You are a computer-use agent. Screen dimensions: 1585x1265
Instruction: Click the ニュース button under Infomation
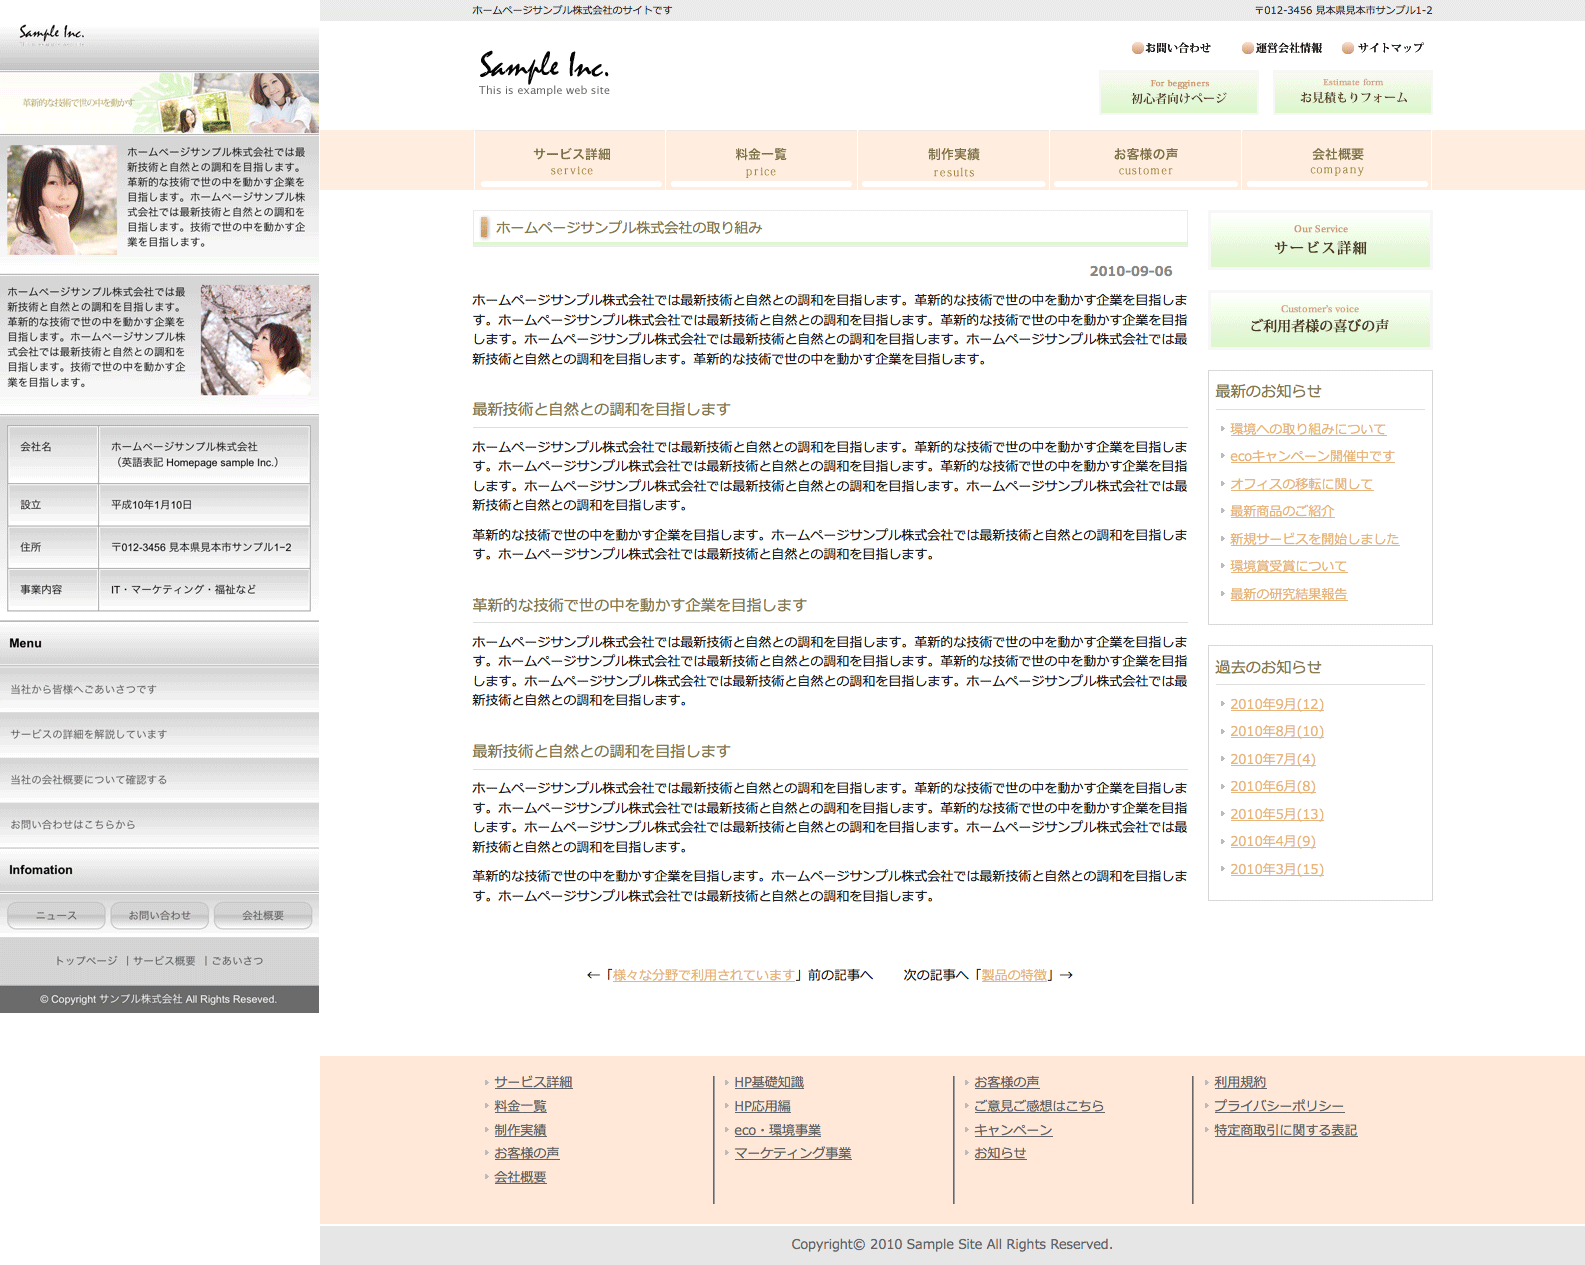click(56, 916)
